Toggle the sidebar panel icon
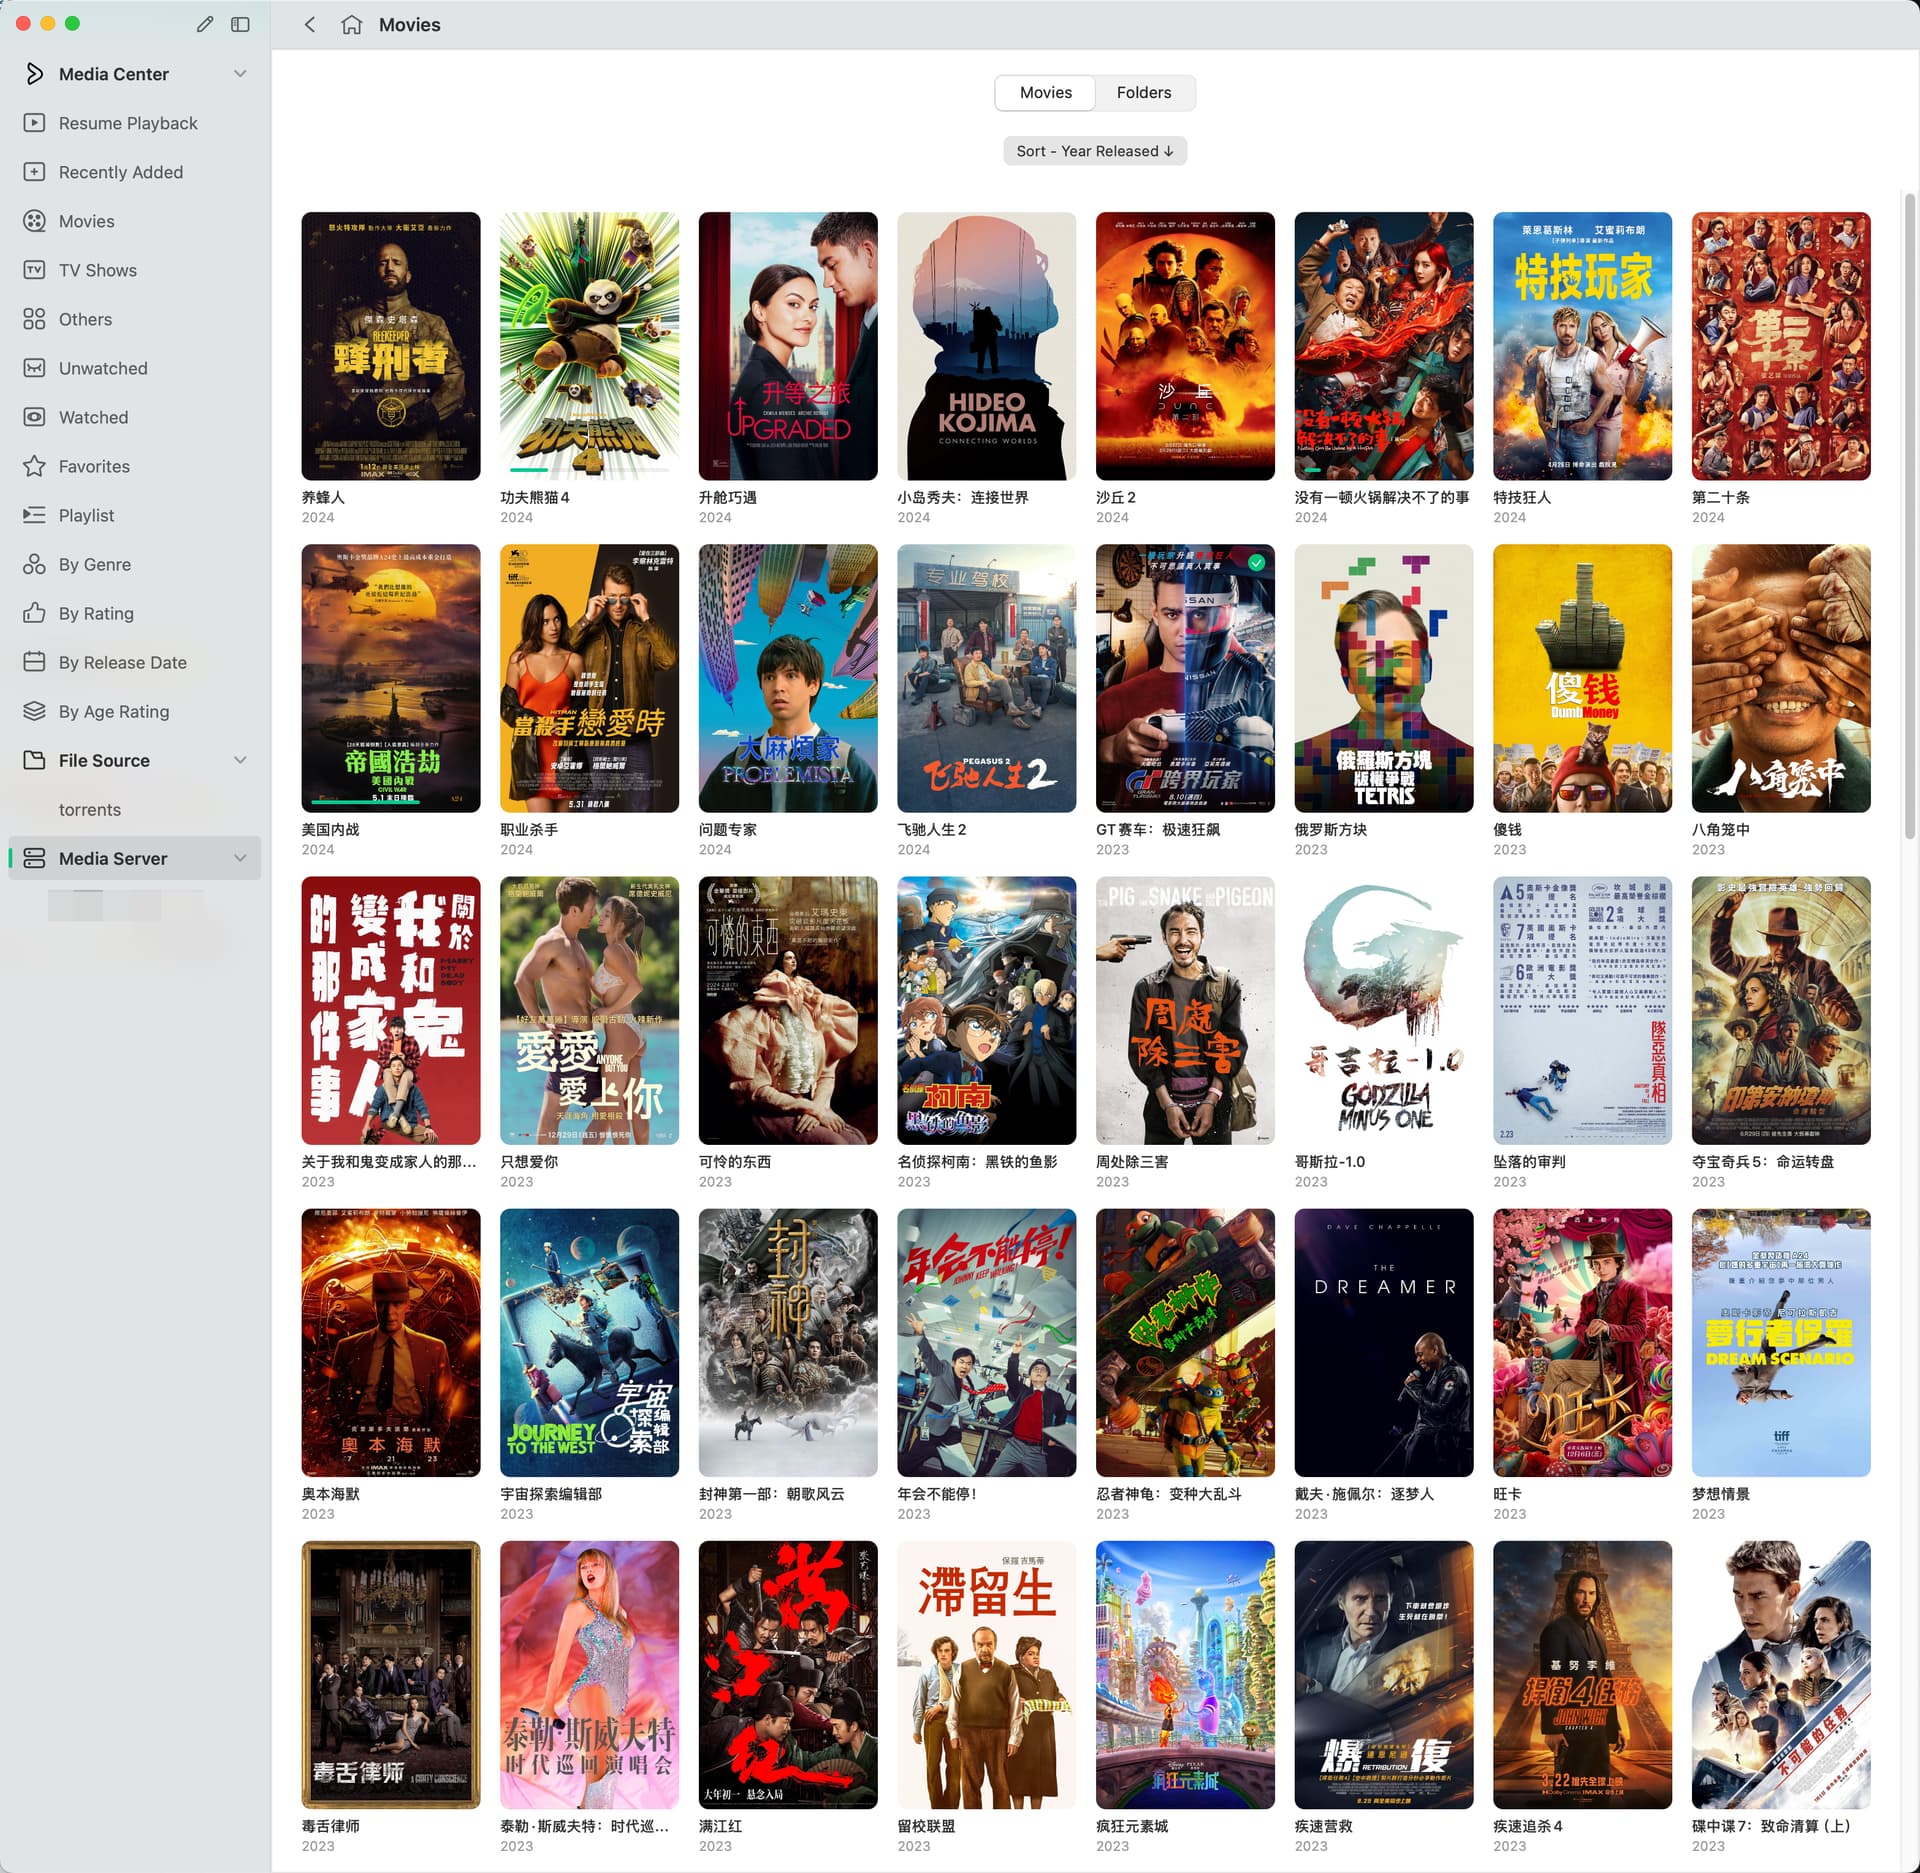1920x1873 pixels. point(240,24)
